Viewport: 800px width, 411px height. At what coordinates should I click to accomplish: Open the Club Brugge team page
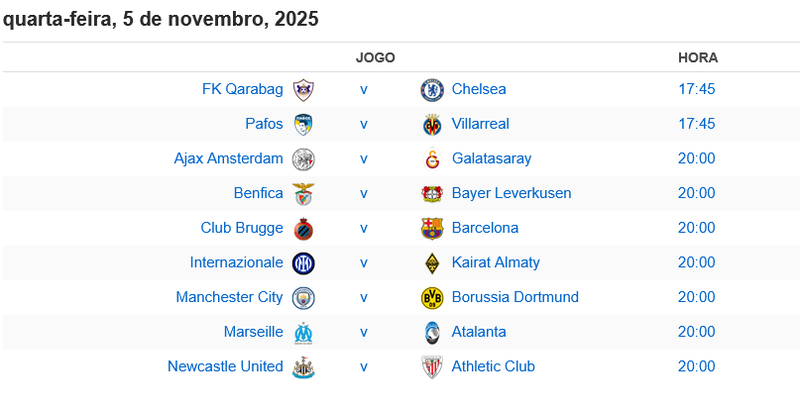pyautogui.click(x=241, y=228)
